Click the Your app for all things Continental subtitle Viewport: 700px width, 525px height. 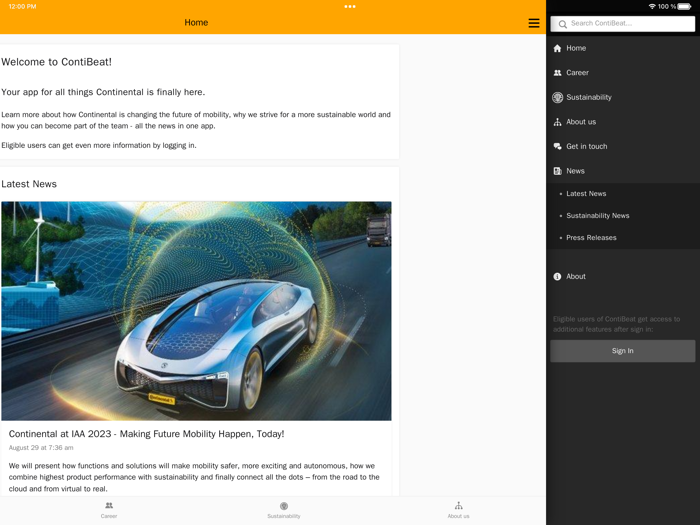[103, 92]
